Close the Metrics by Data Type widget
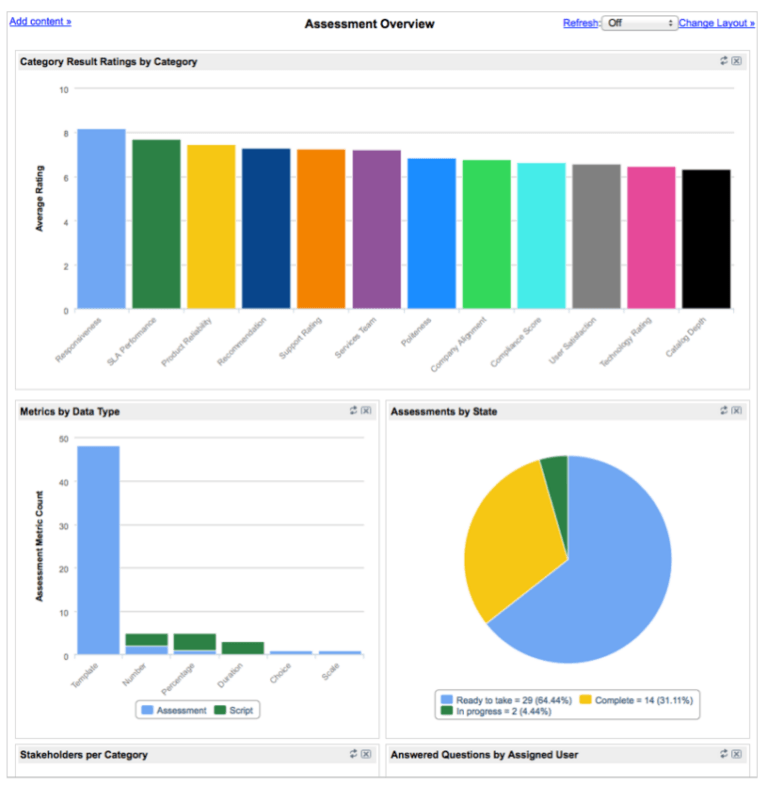The width and height of the screenshot is (768, 785). (x=366, y=411)
